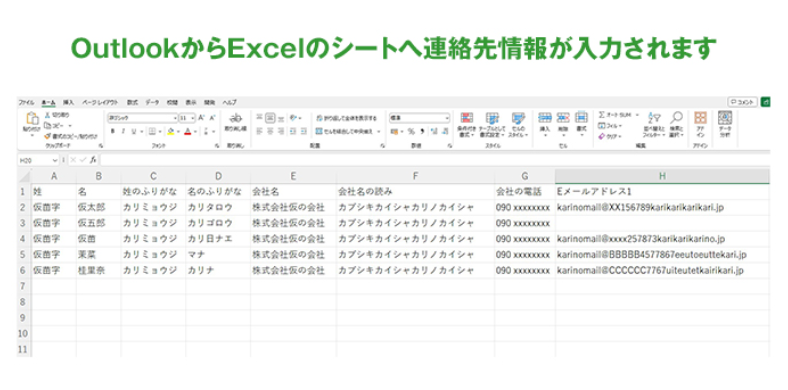Click merge and center cells
This screenshot has width=788, height=390.
click(x=345, y=131)
